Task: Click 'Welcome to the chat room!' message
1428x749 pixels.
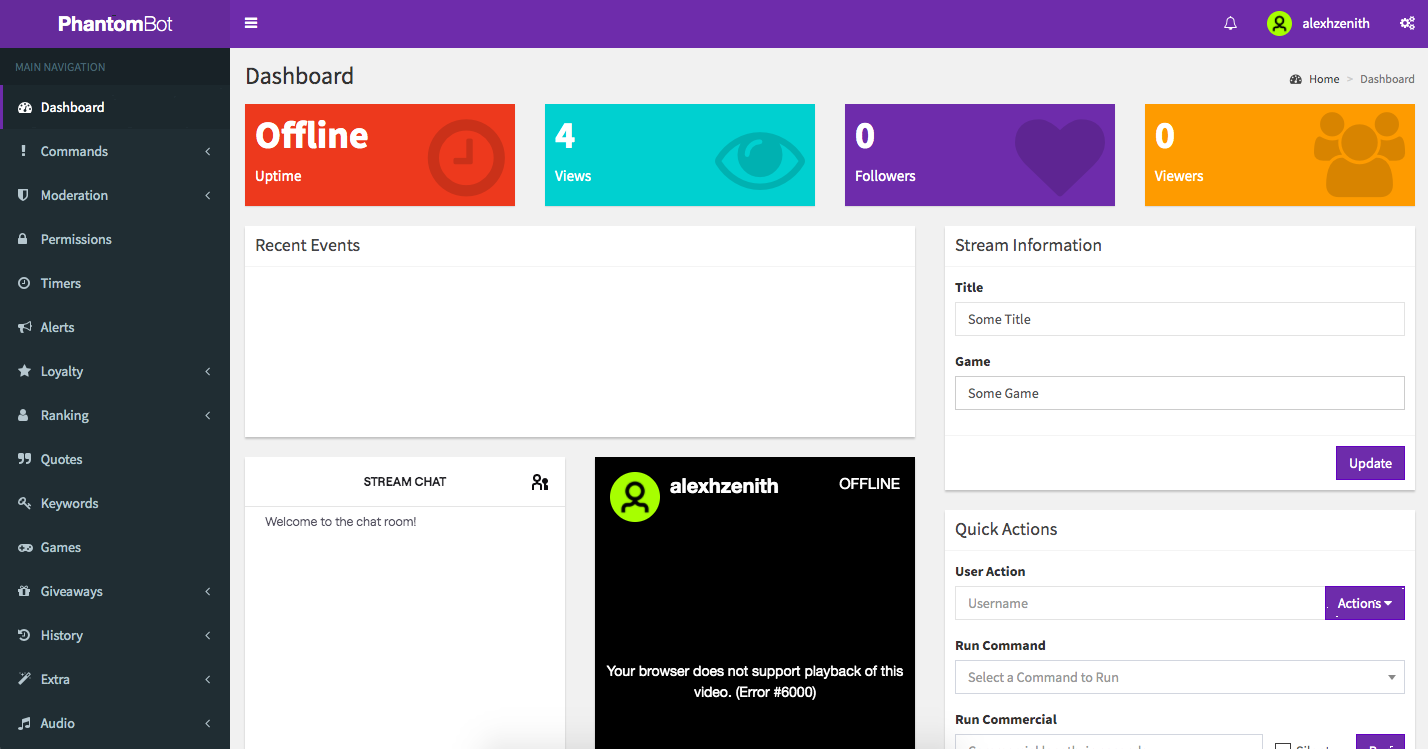Action: (340, 522)
